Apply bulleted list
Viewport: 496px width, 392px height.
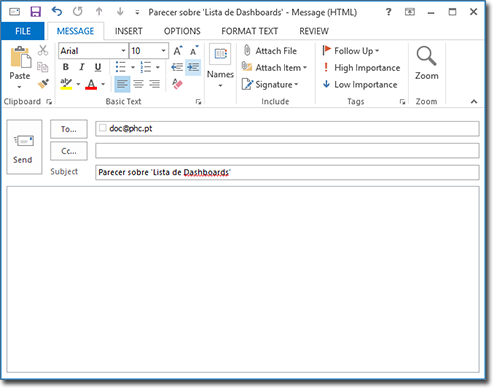[120, 67]
